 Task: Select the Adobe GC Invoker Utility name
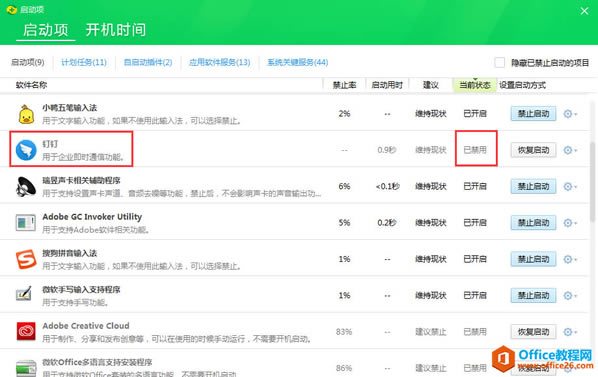click(x=92, y=217)
